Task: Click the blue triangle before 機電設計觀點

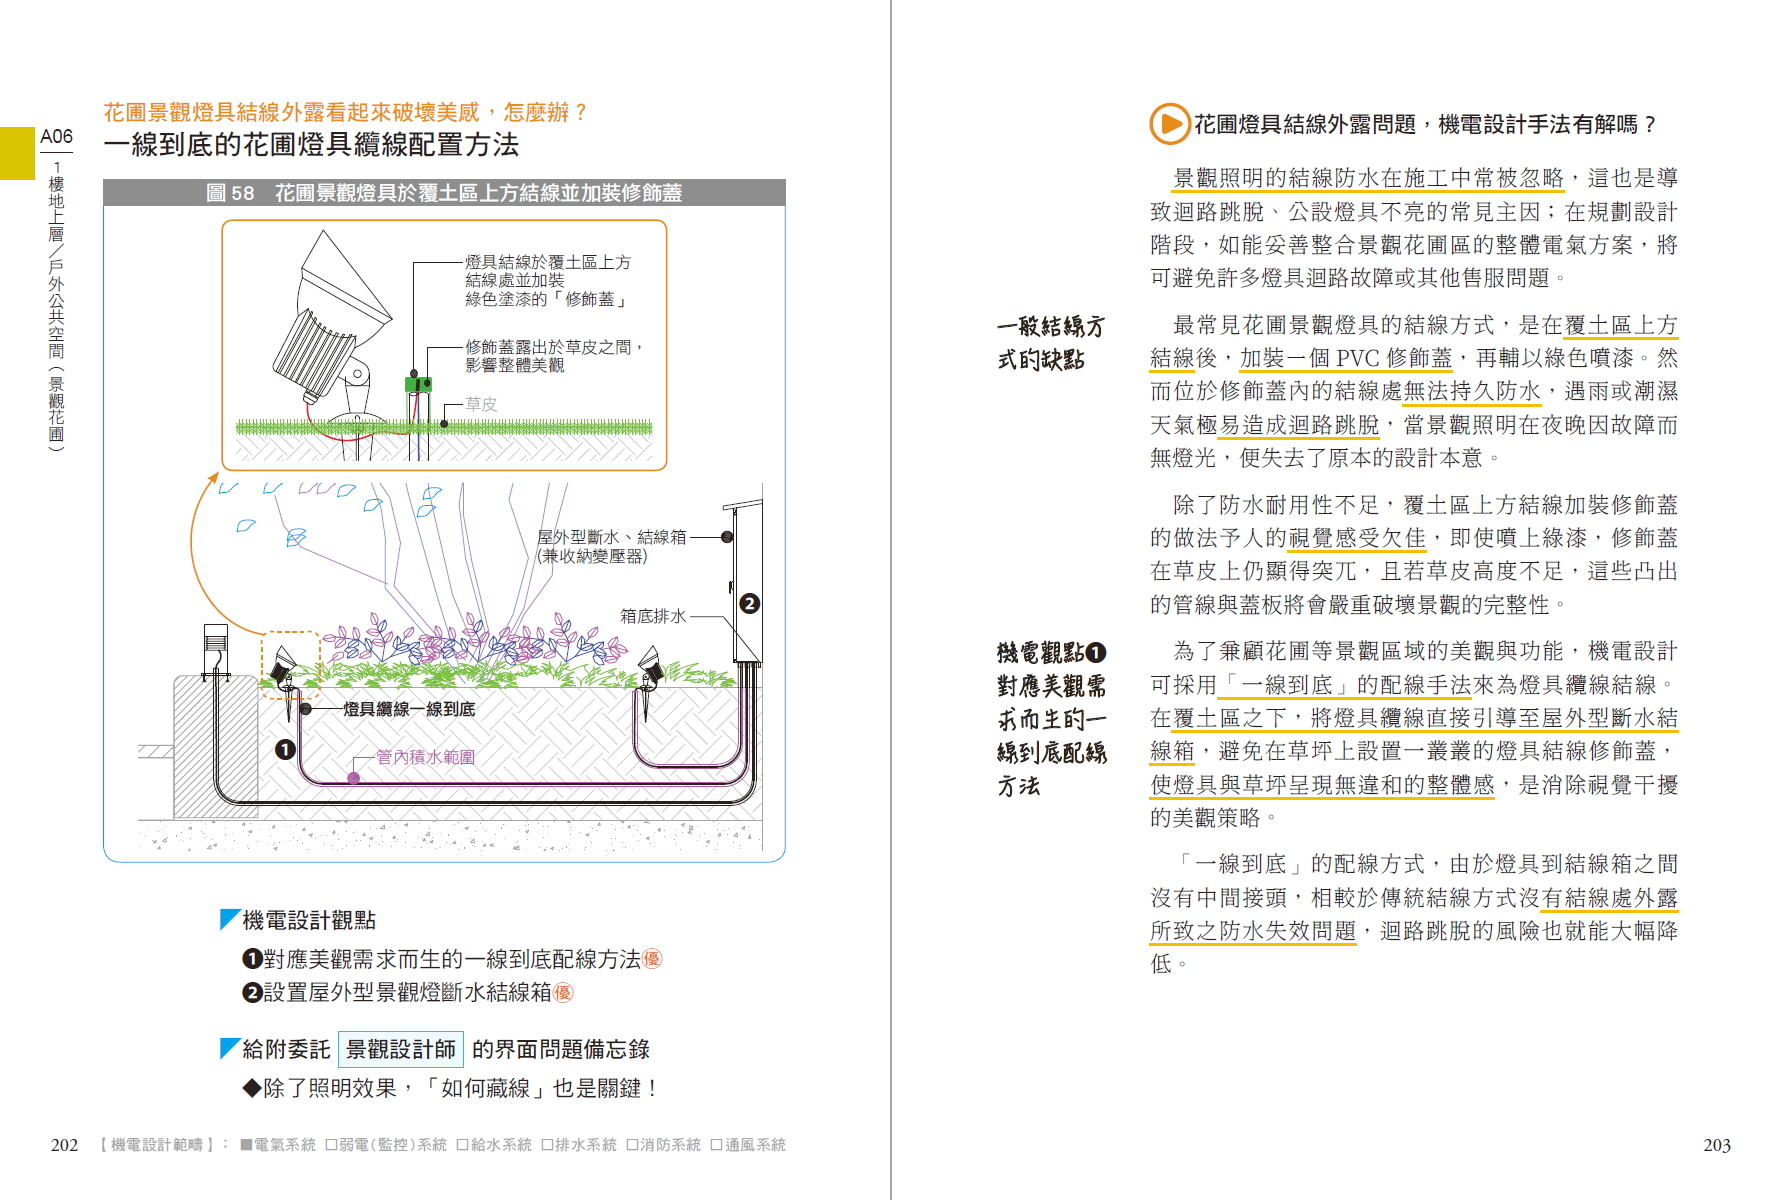Action: tap(229, 919)
